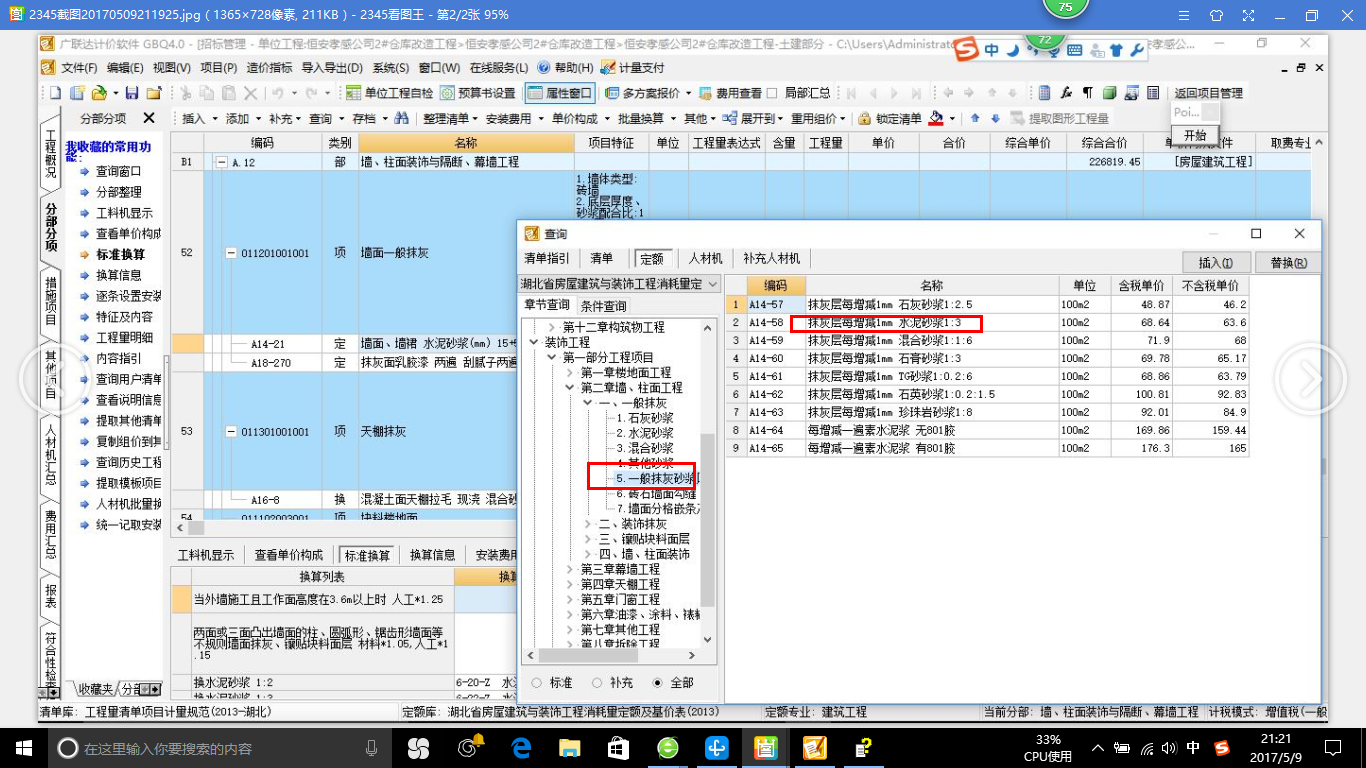This screenshot has height=768, width=1366.
Task: Open 单位工程自检 self-check tool
Action: pos(389,93)
